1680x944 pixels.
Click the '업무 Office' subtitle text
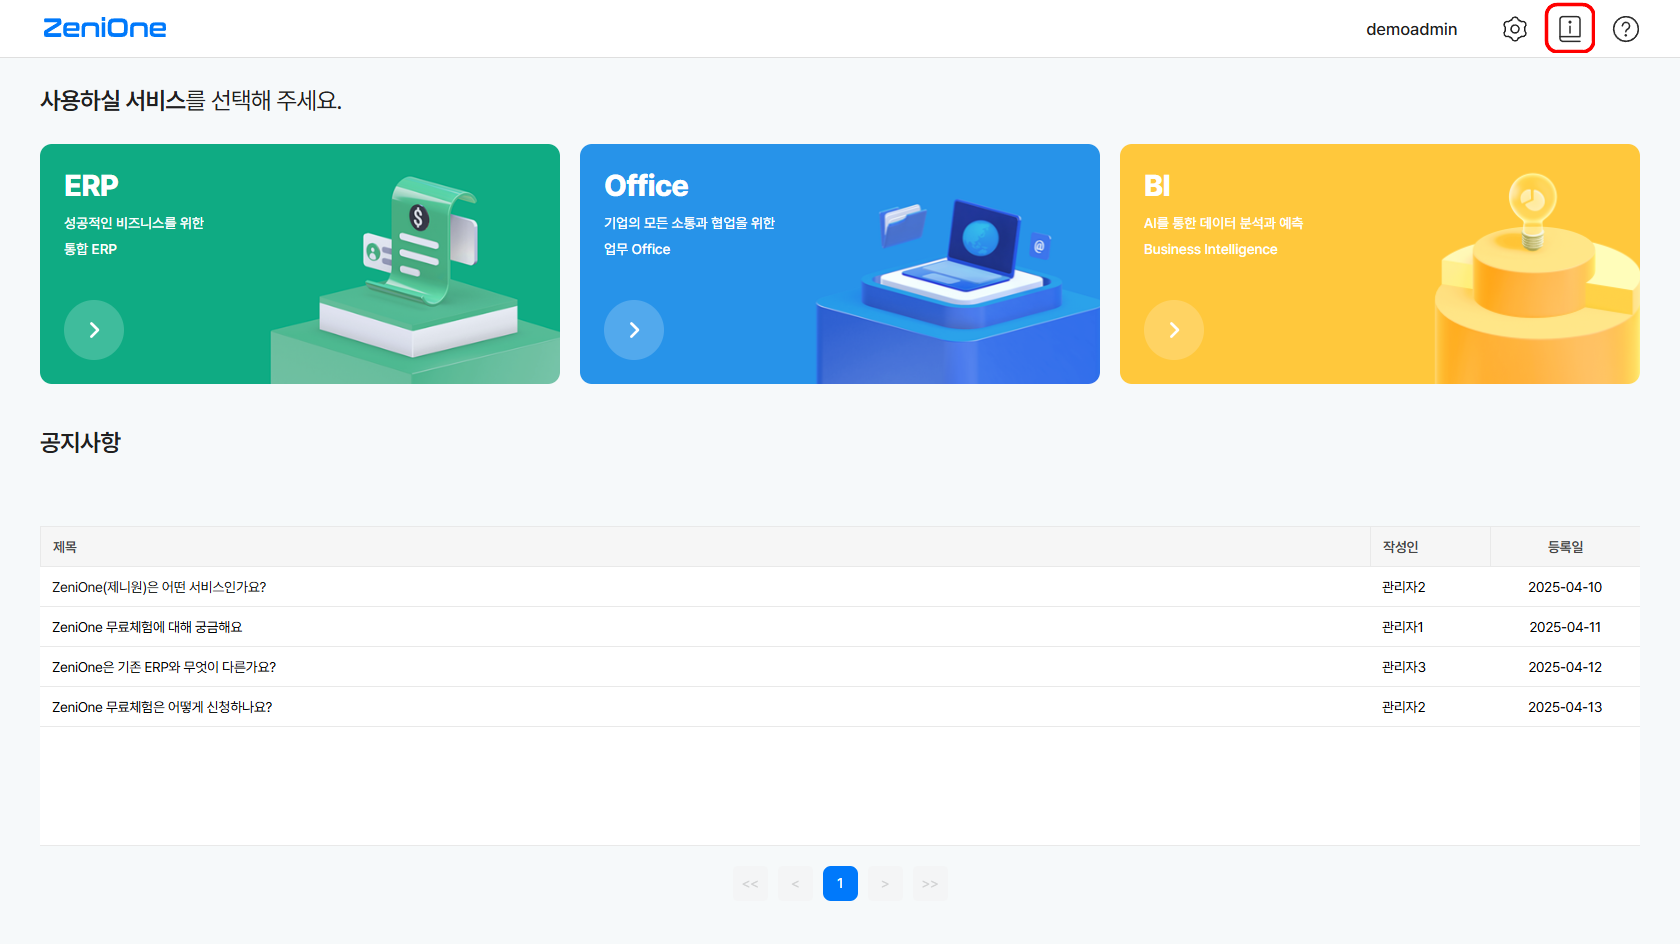[x=637, y=249]
